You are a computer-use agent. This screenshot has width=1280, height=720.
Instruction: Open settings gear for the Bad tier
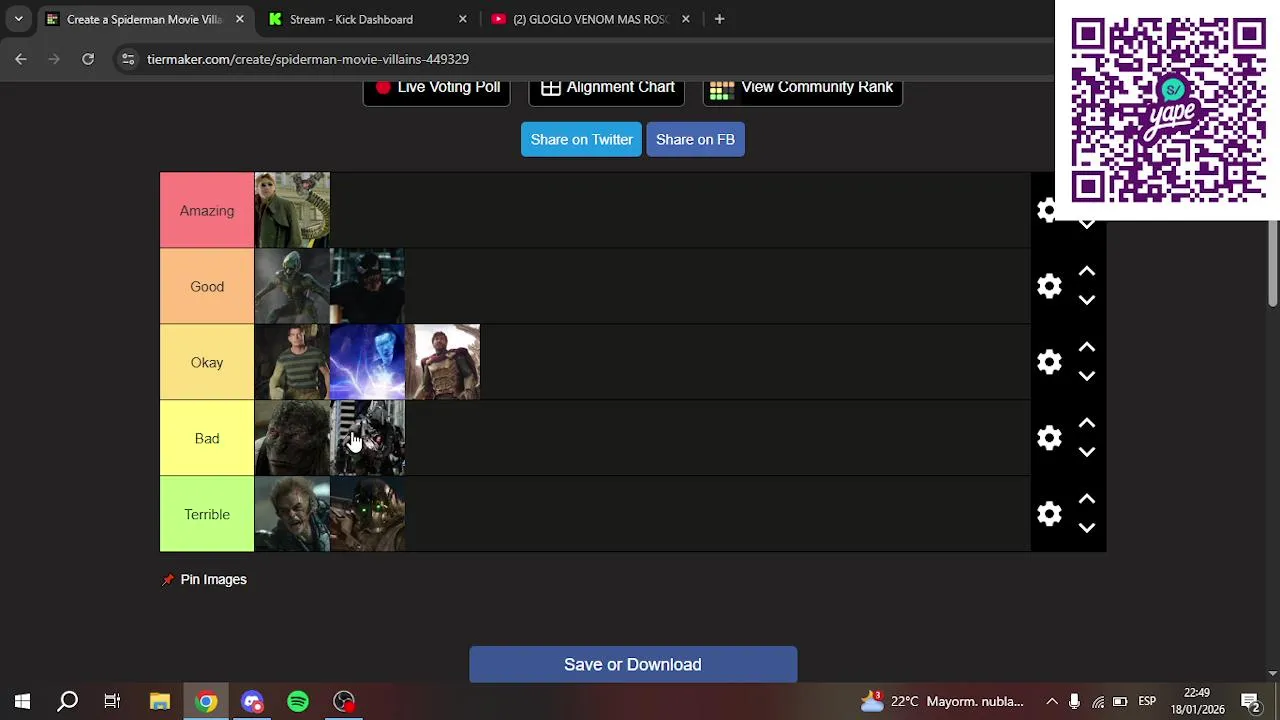(1049, 438)
